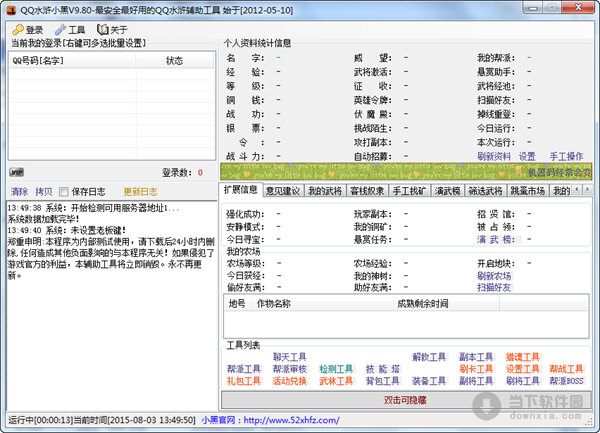600x433 pixels.
Task: Click the 拷贝 log link
Action: 44,192
